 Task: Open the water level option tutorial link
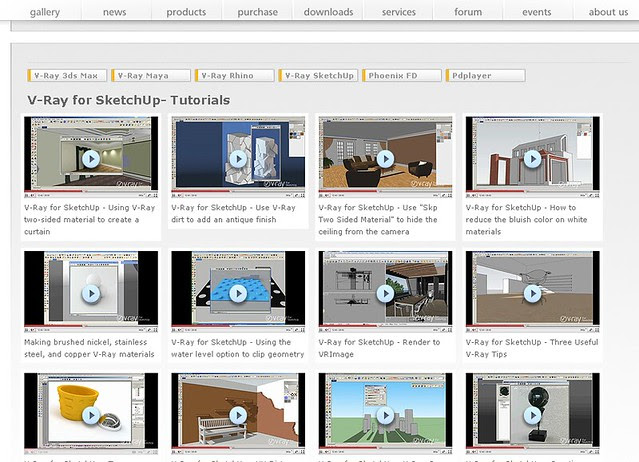pos(238,348)
